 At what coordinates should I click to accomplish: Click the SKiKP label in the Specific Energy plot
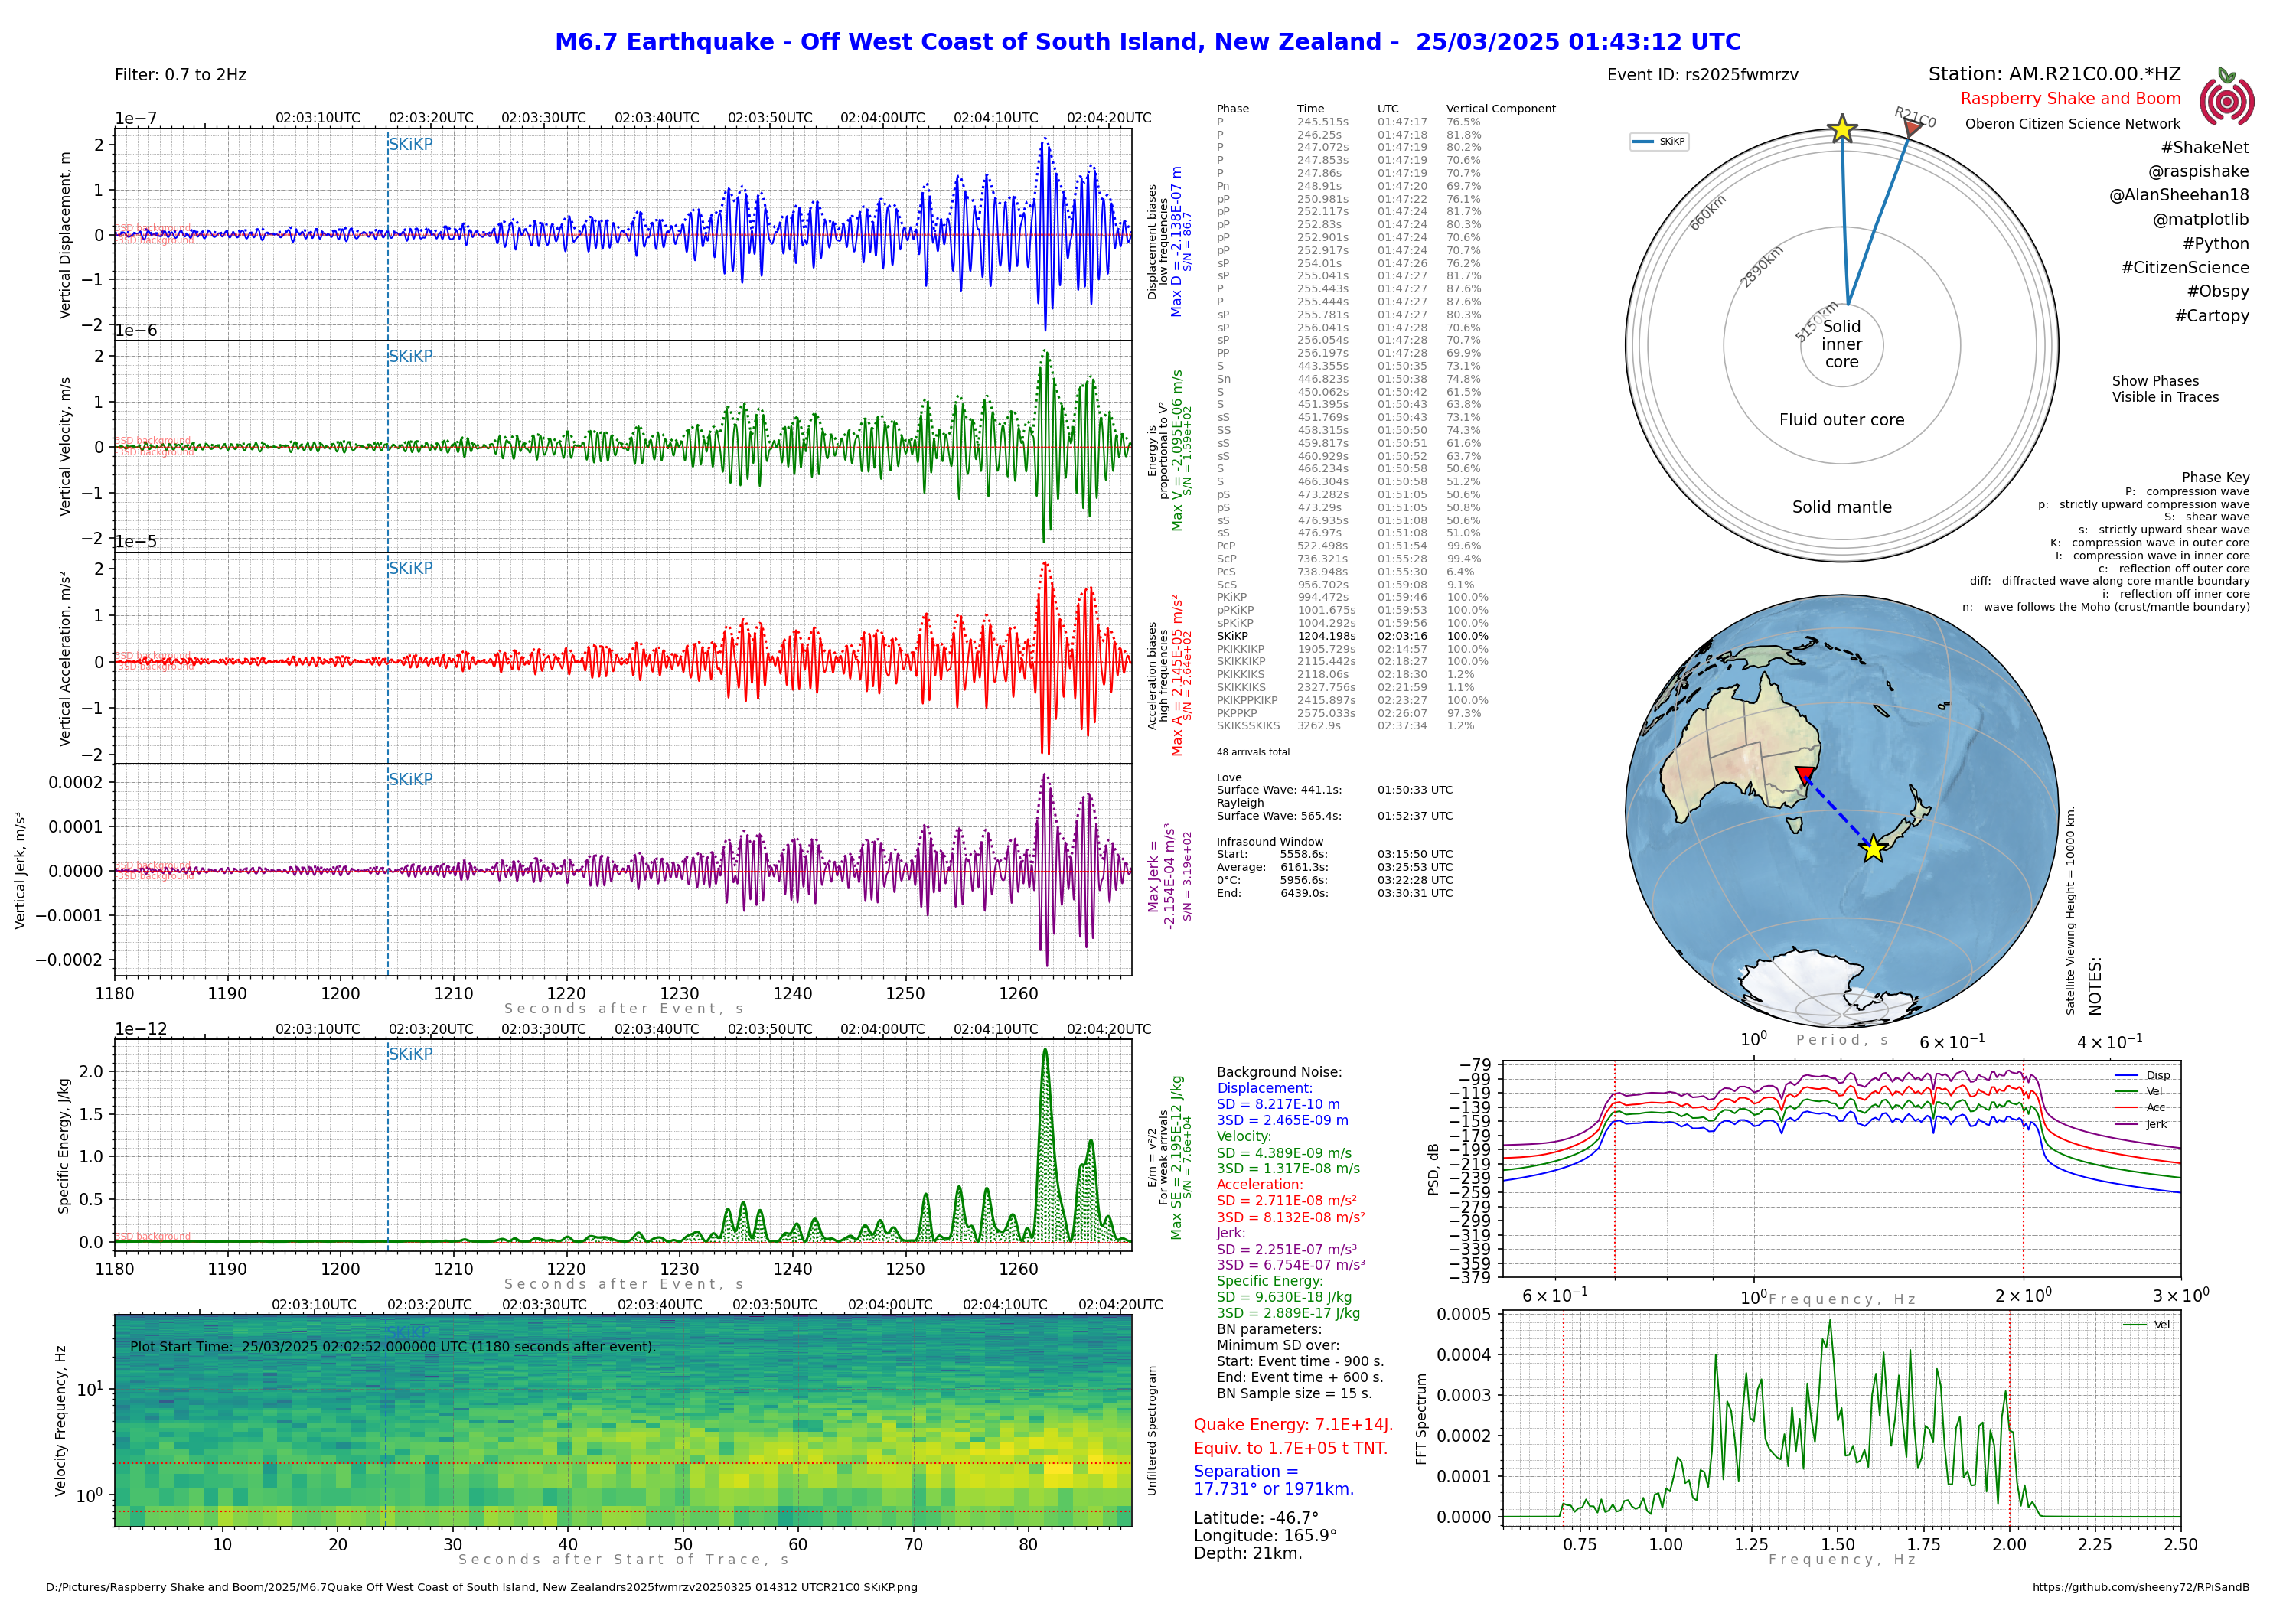point(410,1054)
